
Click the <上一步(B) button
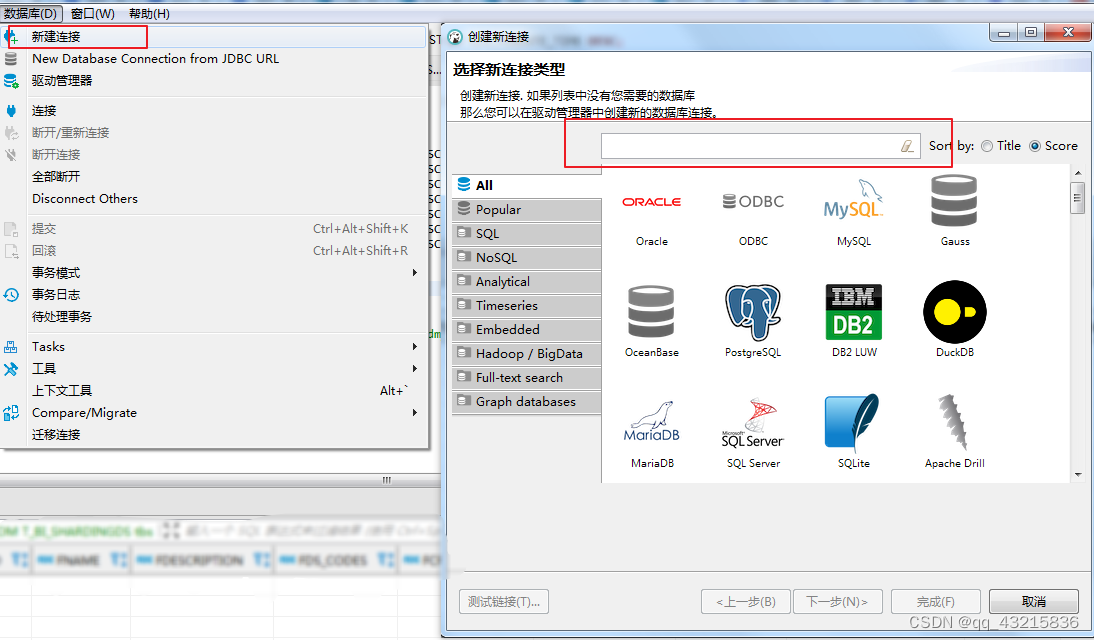746,602
